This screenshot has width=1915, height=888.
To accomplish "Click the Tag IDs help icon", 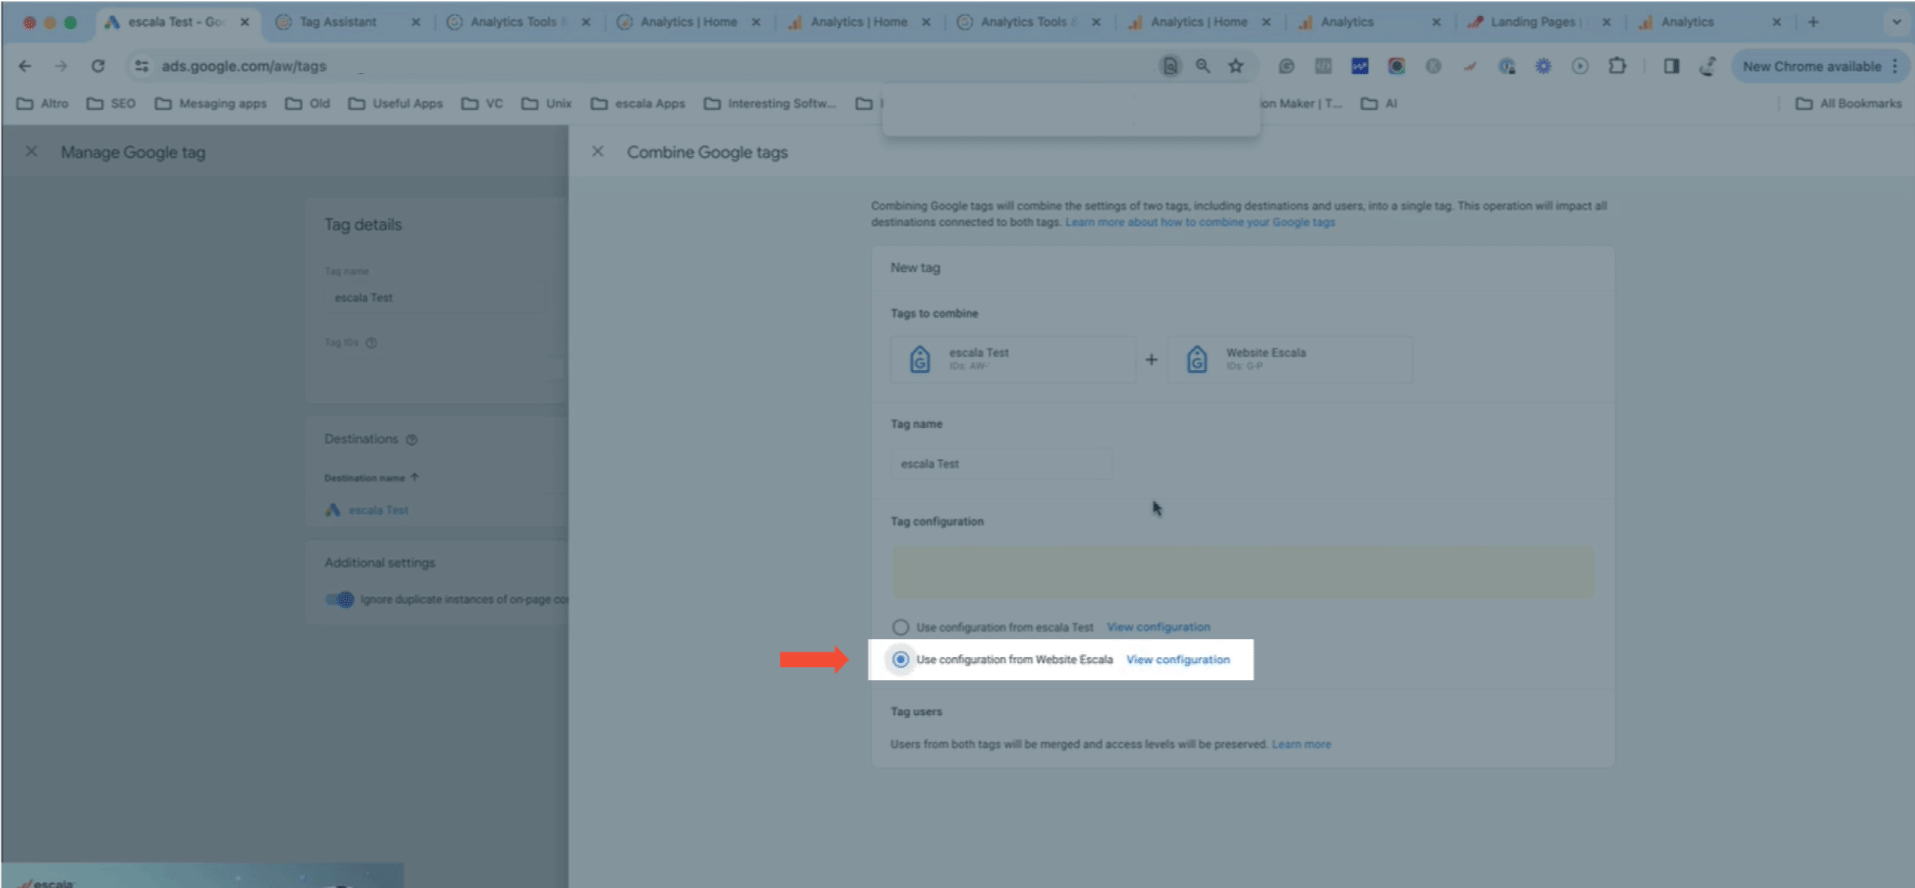I will click(371, 342).
